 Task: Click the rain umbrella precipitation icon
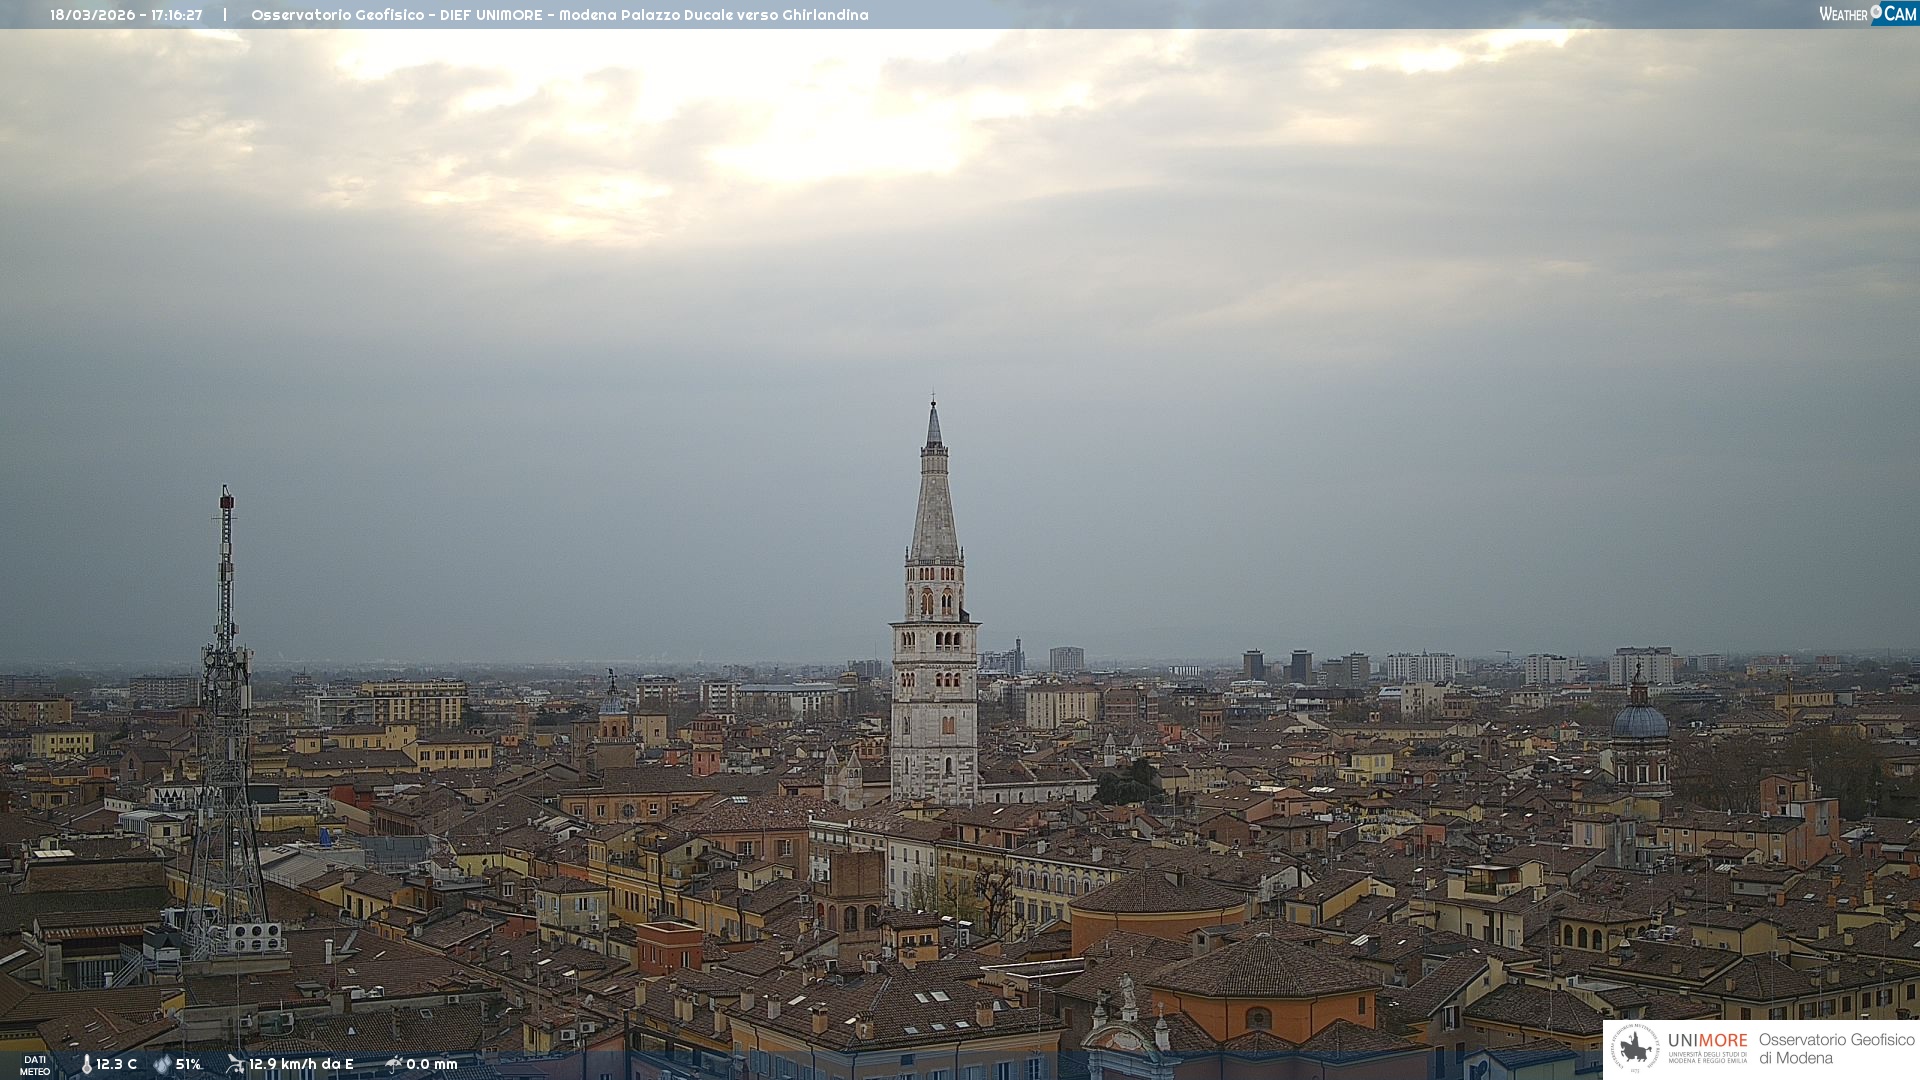pyautogui.click(x=394, y=1064)
